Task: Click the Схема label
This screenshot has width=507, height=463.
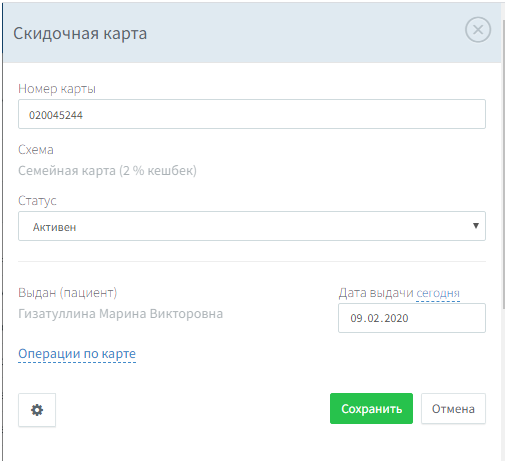Action: [x=36, y=150]
